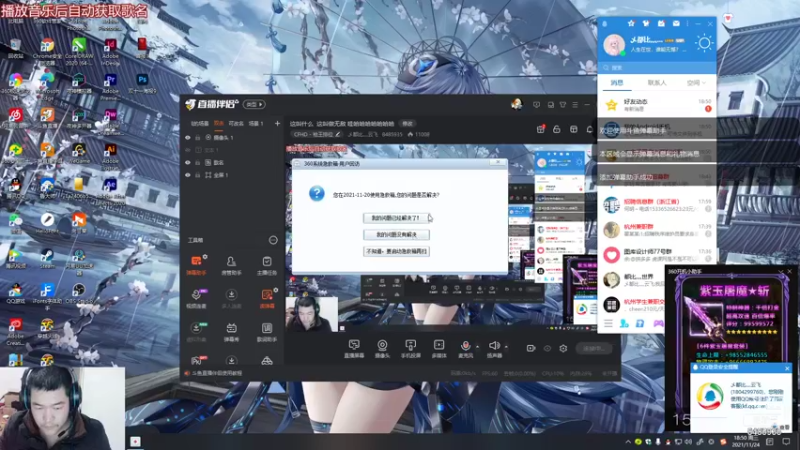
Task: Switch to the 可改名 scene tab
Action: coord(236,123)
